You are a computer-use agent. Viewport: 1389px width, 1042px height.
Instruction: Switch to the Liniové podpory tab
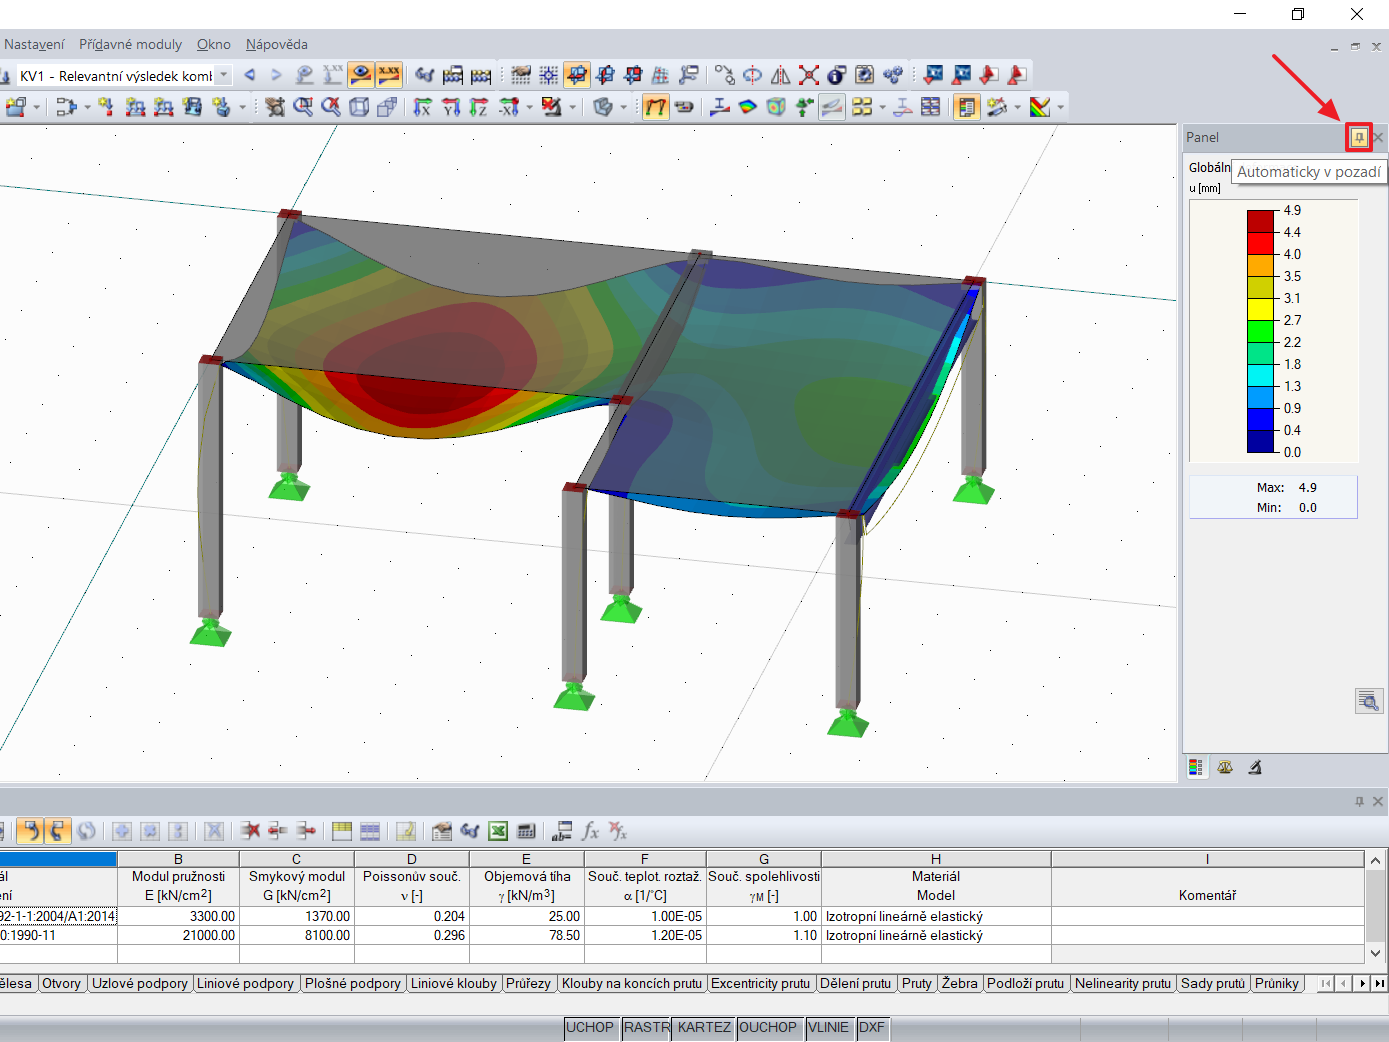click(x=245, y=983)
